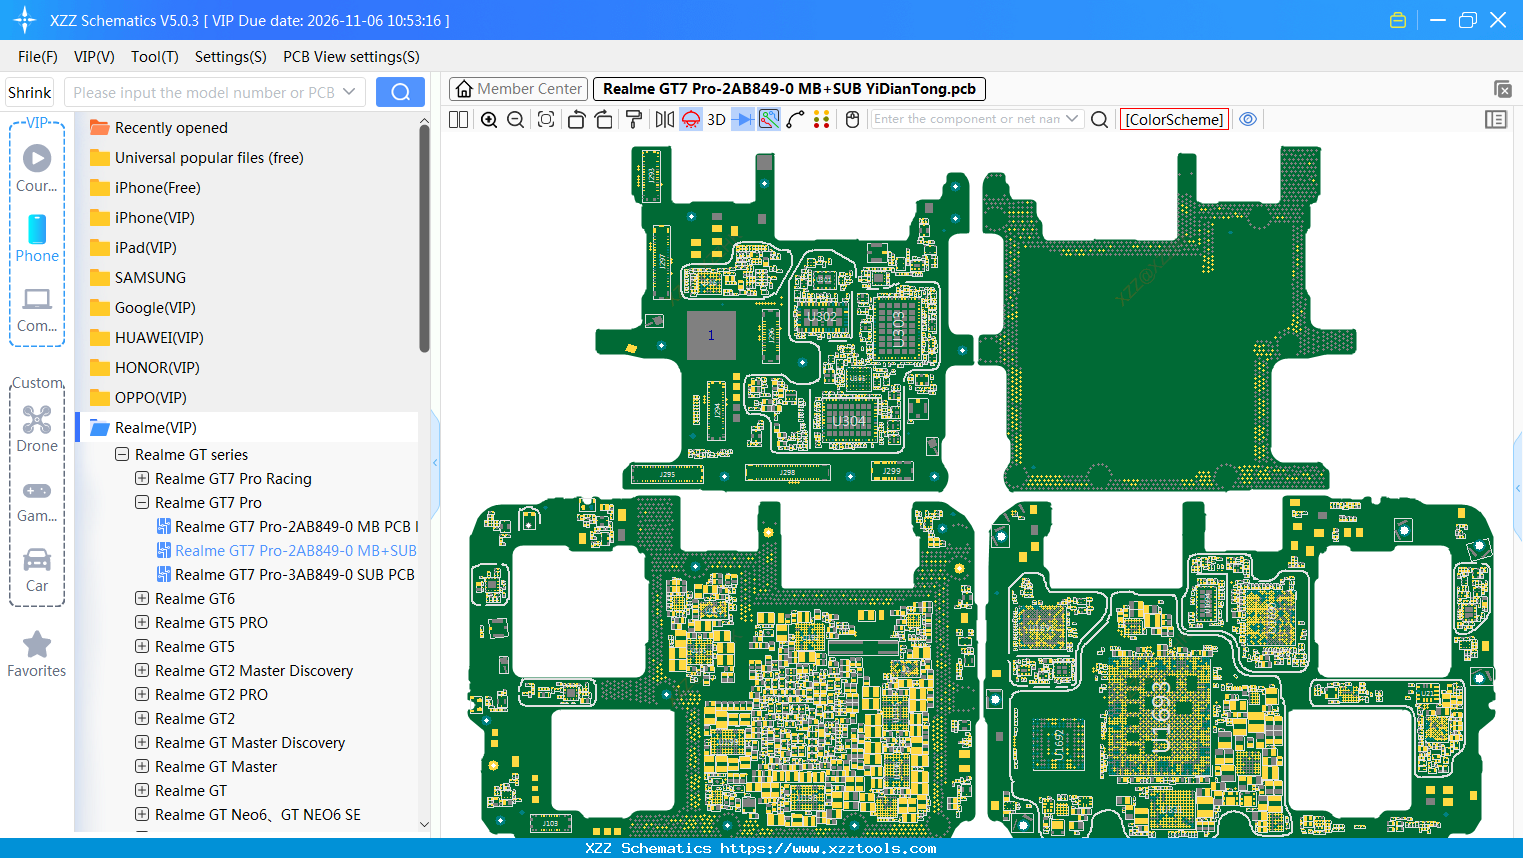
Task: Click the gift box icon in title bar
Action: coord(1398,20)
